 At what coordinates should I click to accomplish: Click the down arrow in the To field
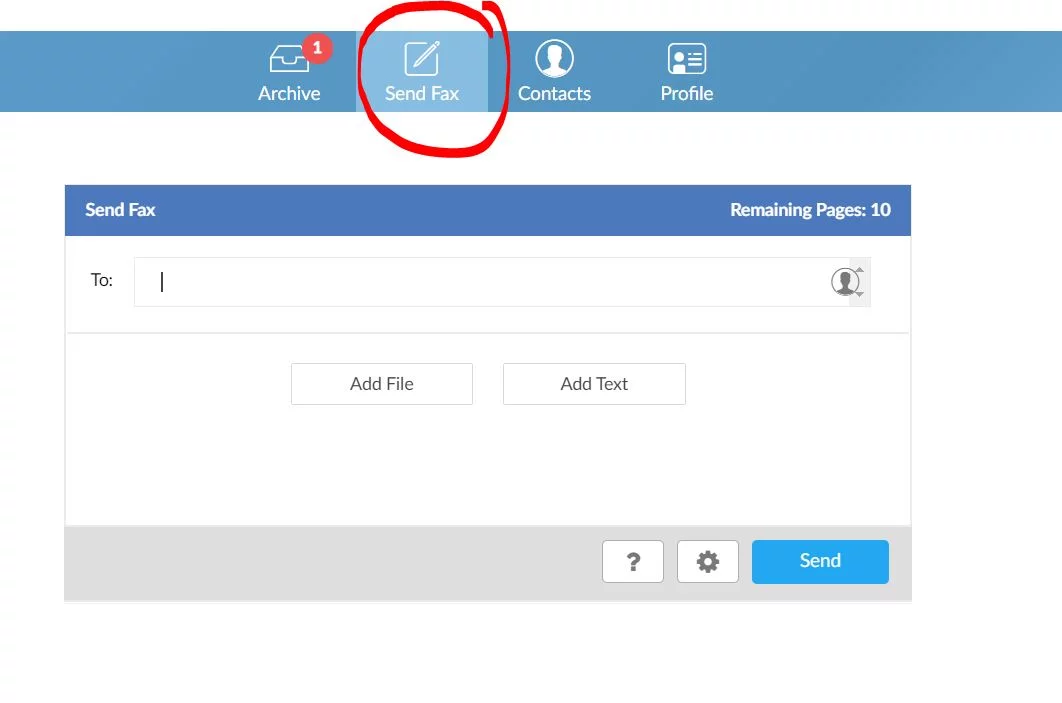tap(859, 294)
